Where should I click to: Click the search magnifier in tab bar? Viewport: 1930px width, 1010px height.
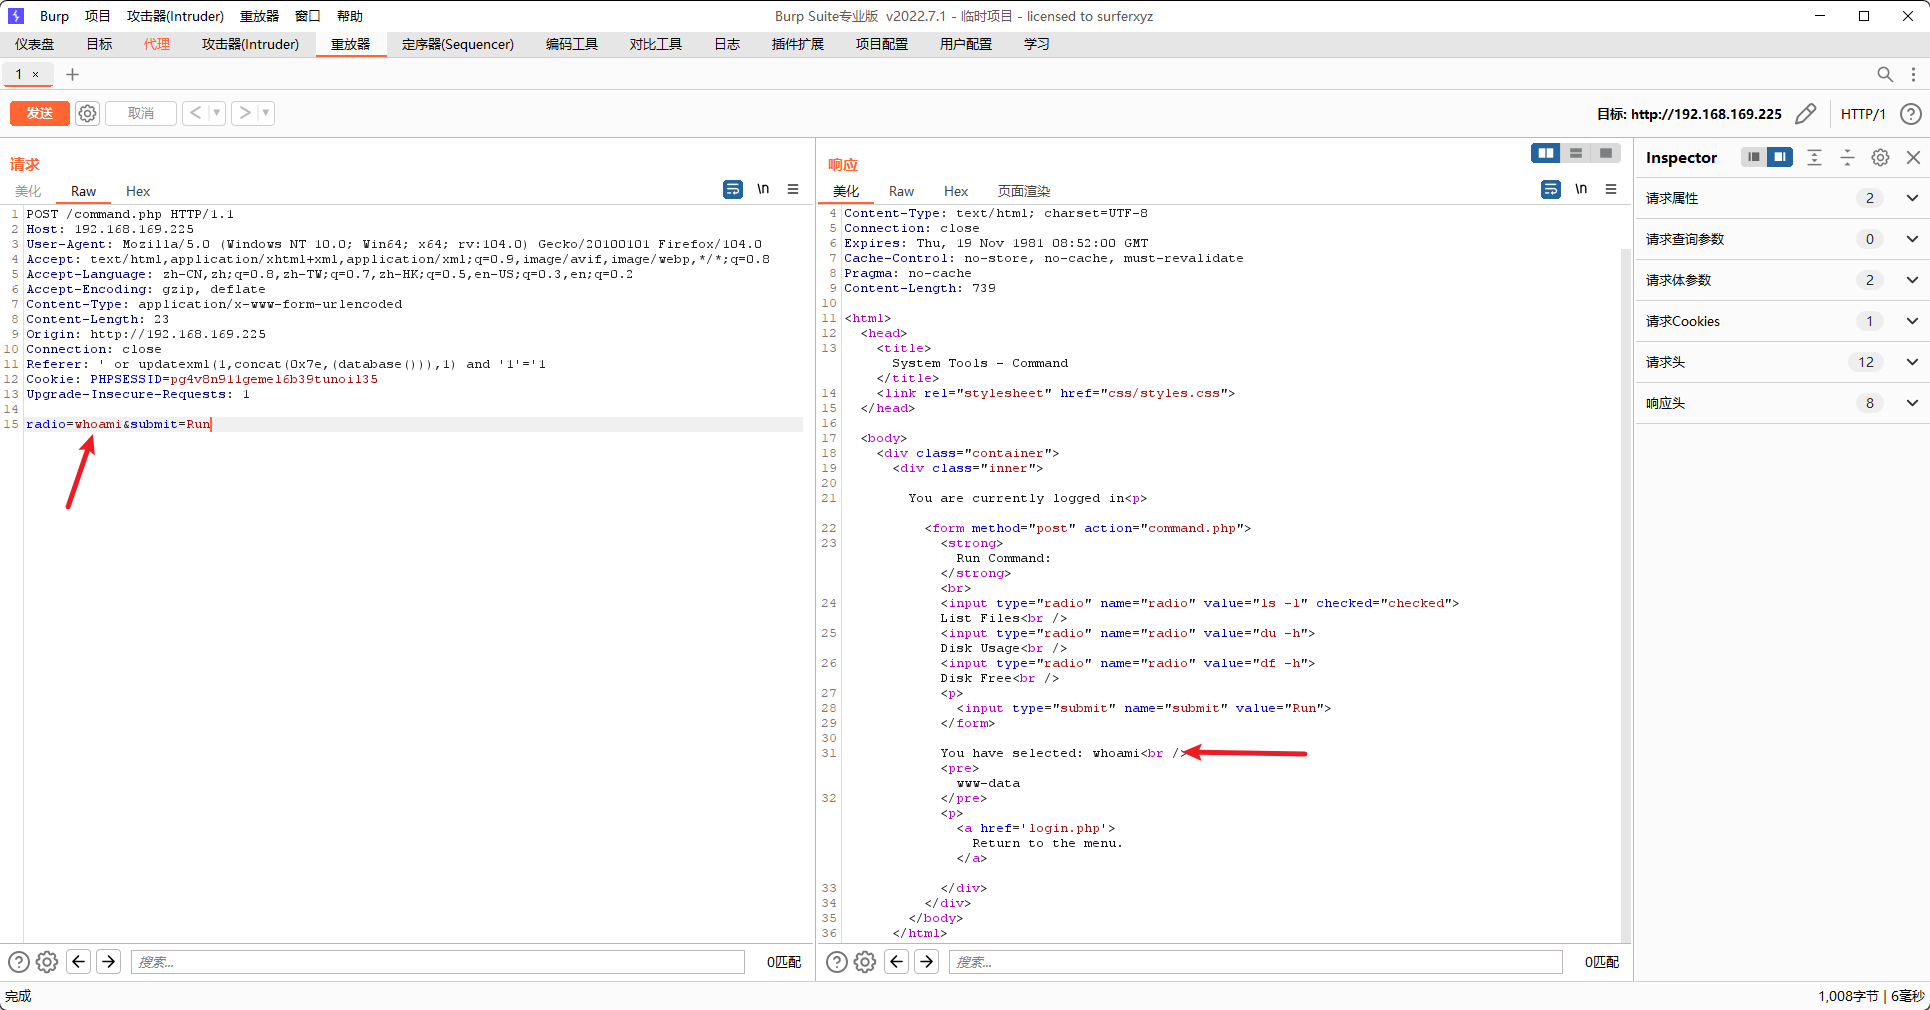[x=1885, y=74]
